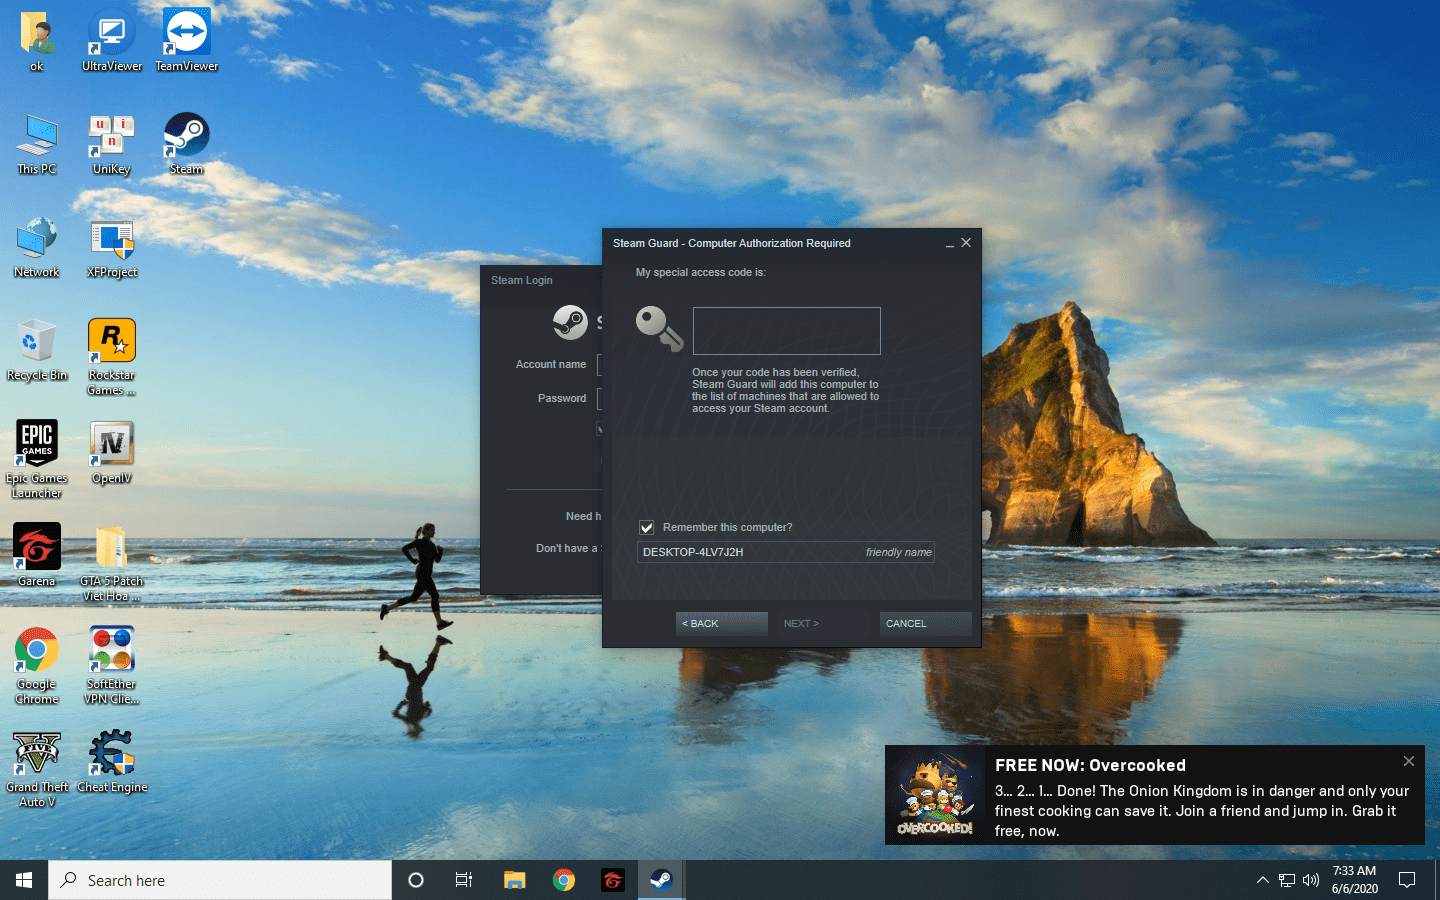
Task: Close the Steam Guard dialog window
Action: pos(966,243)
